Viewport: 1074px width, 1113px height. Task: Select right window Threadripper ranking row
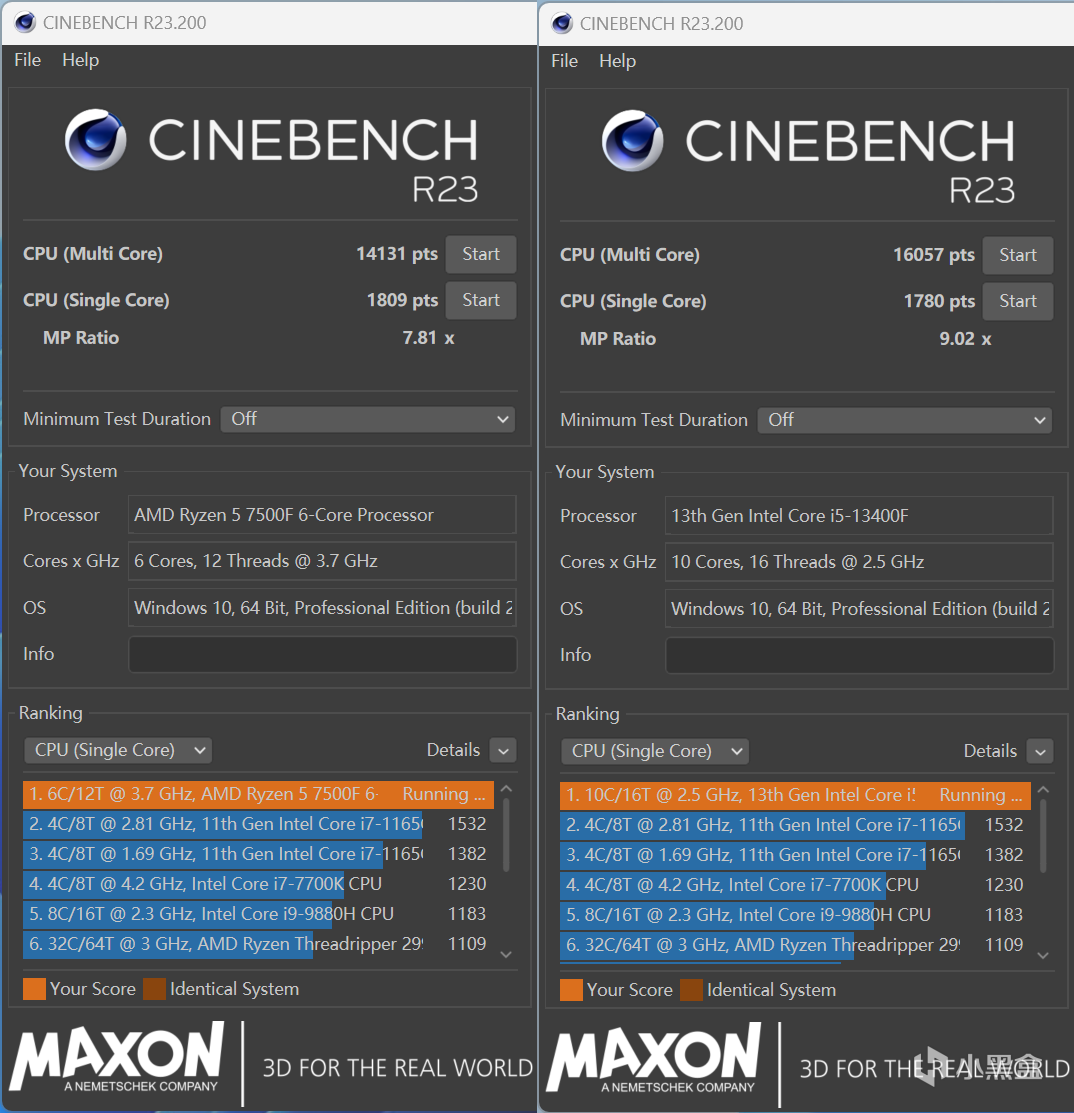(795, 945)
